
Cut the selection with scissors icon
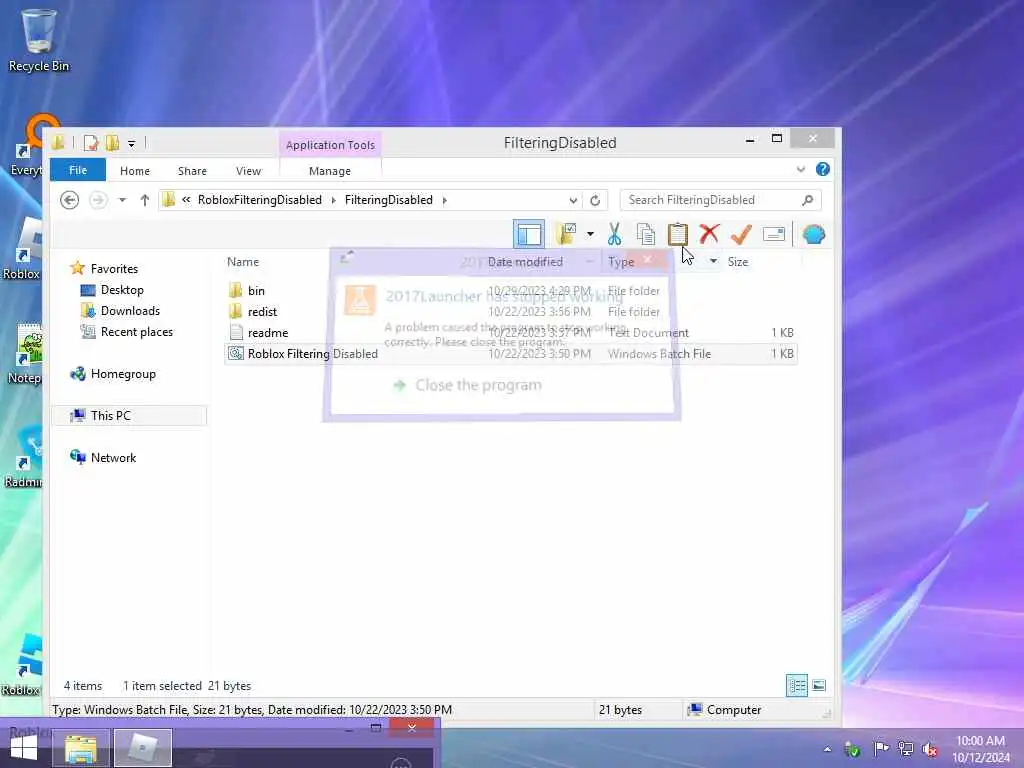[x=614, y=234]
